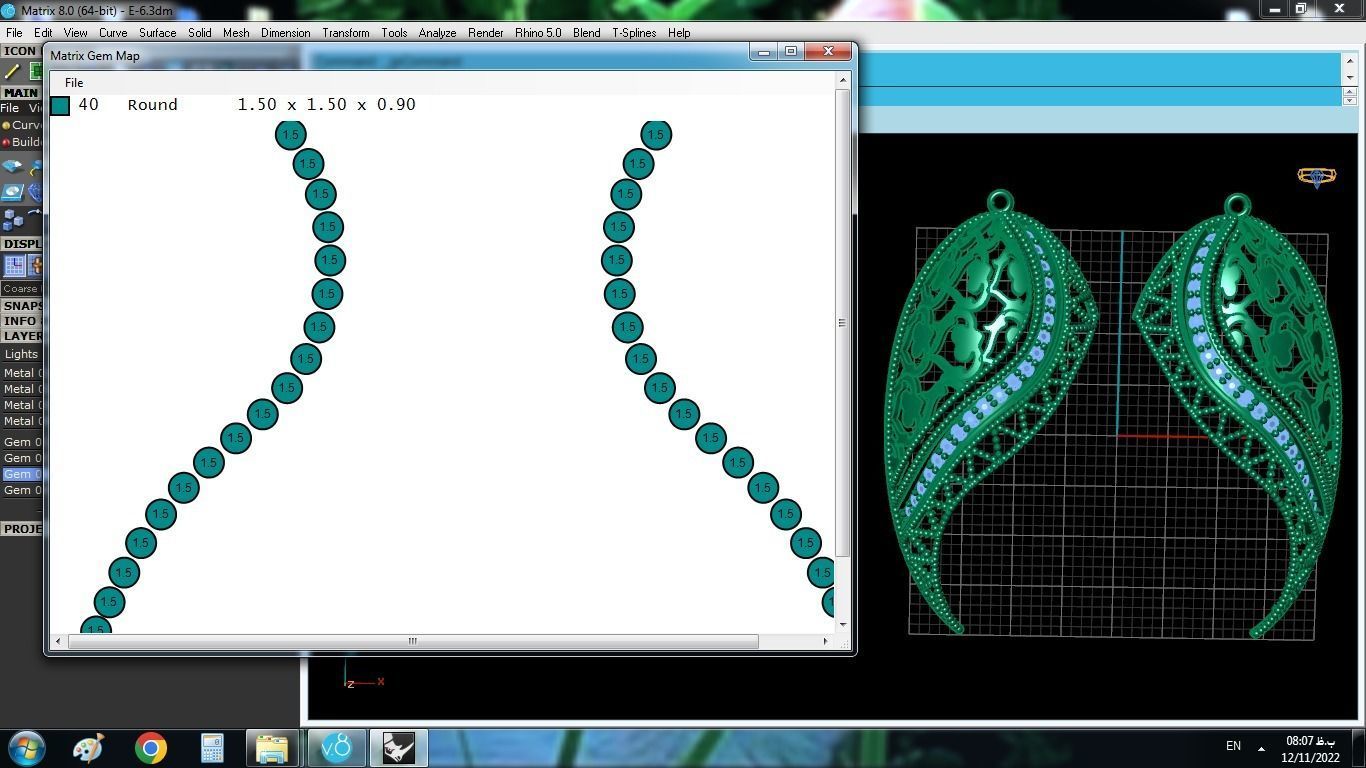Click the blue gem icon in the main panel
Image resolution: width=1366 pixels, height=768 pixels.
point(12,167)
